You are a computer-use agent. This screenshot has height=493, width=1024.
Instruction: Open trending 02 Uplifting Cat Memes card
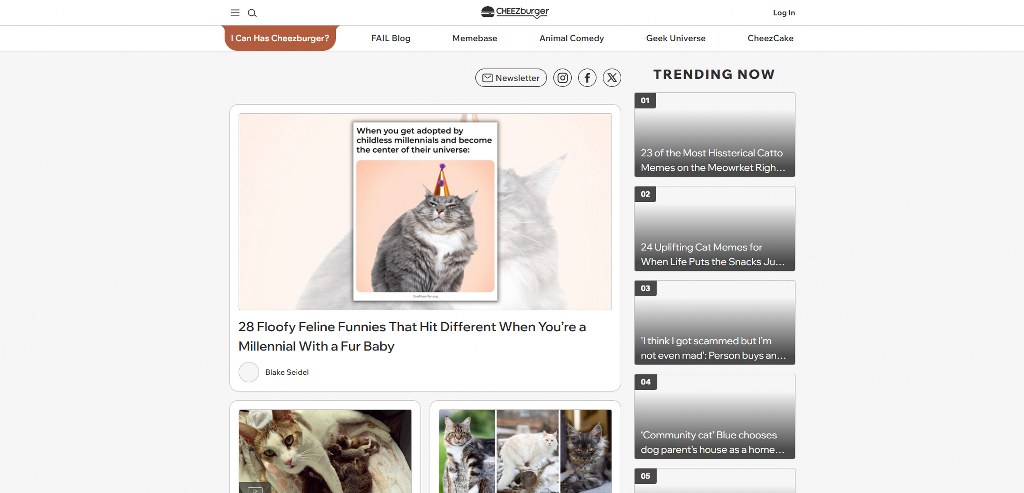tap(714, 229)
